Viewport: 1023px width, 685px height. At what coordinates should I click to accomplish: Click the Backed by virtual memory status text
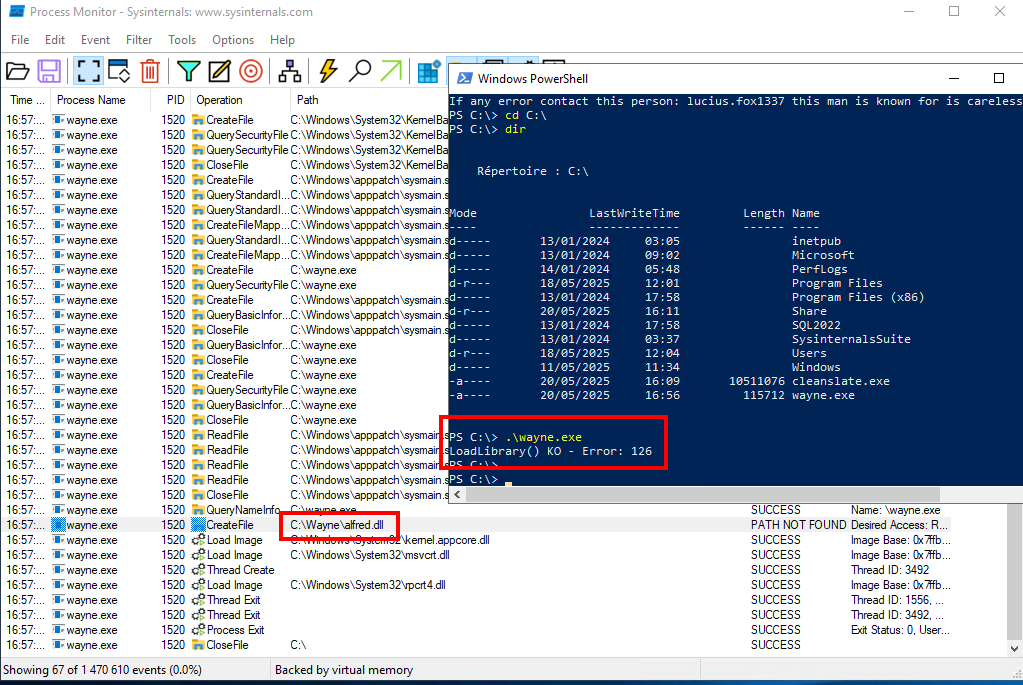tap(344, 670)
